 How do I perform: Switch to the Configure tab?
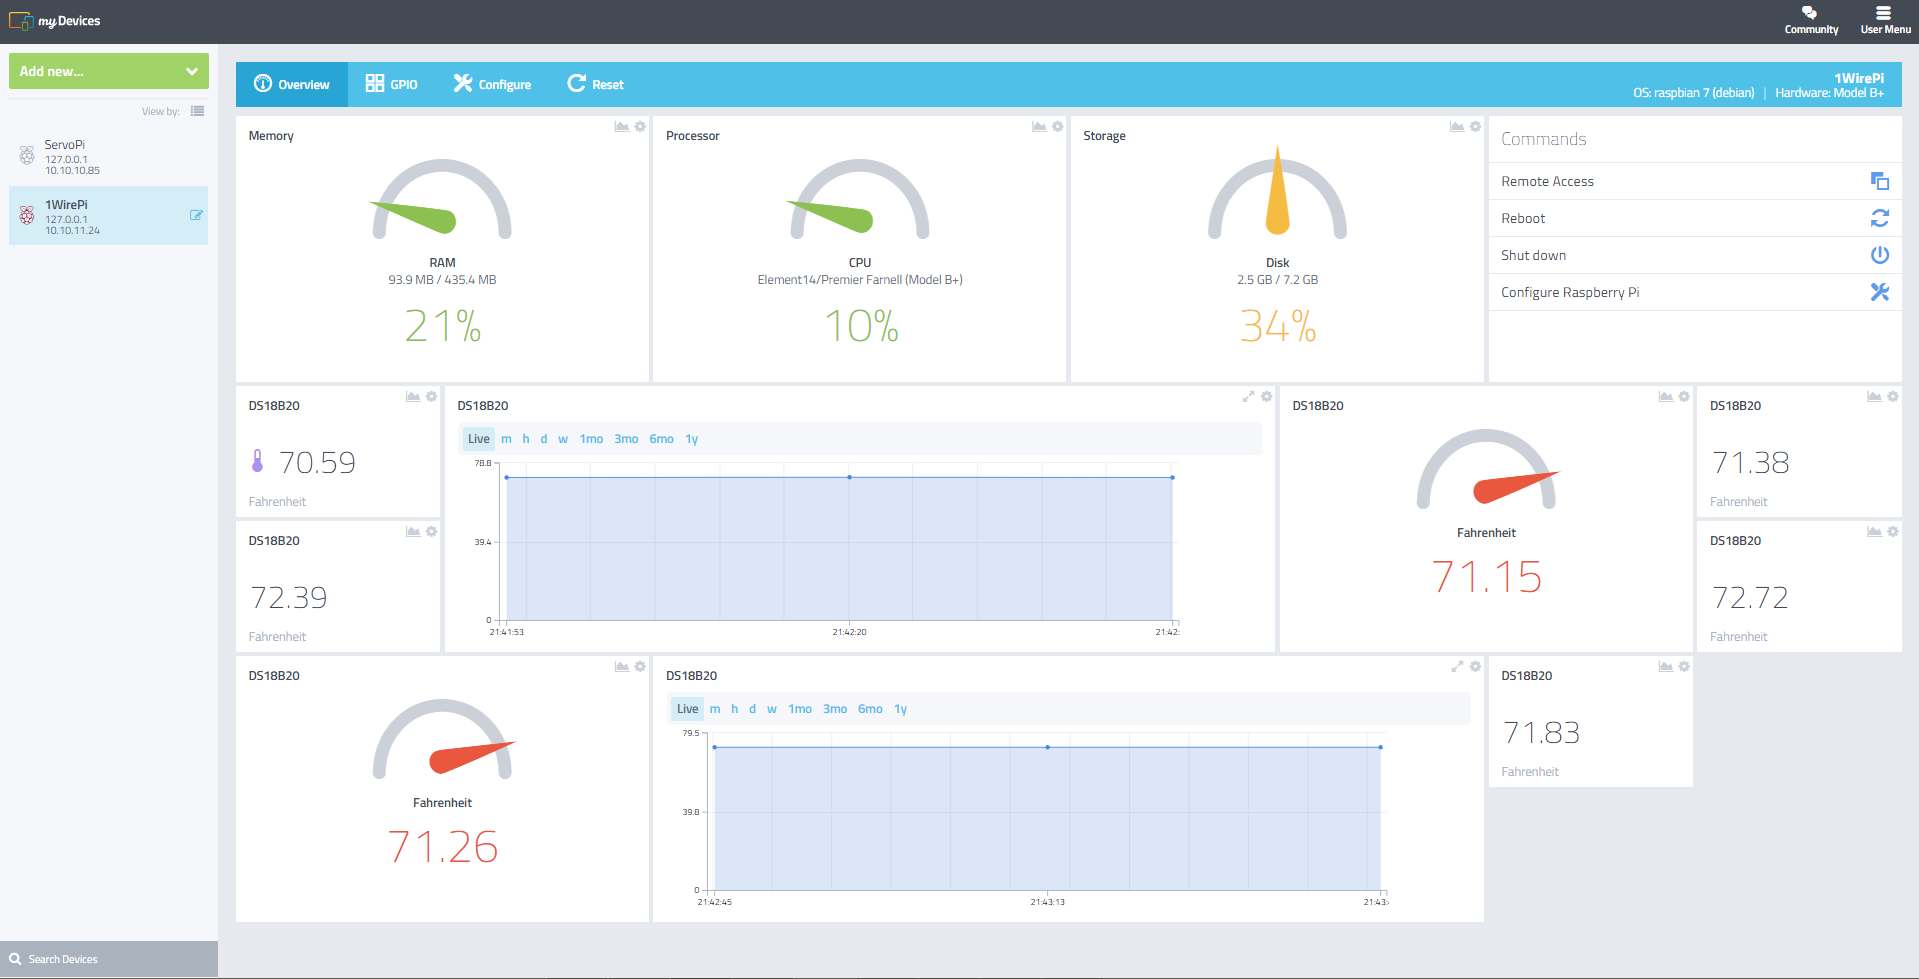click(x=492, y=84)
